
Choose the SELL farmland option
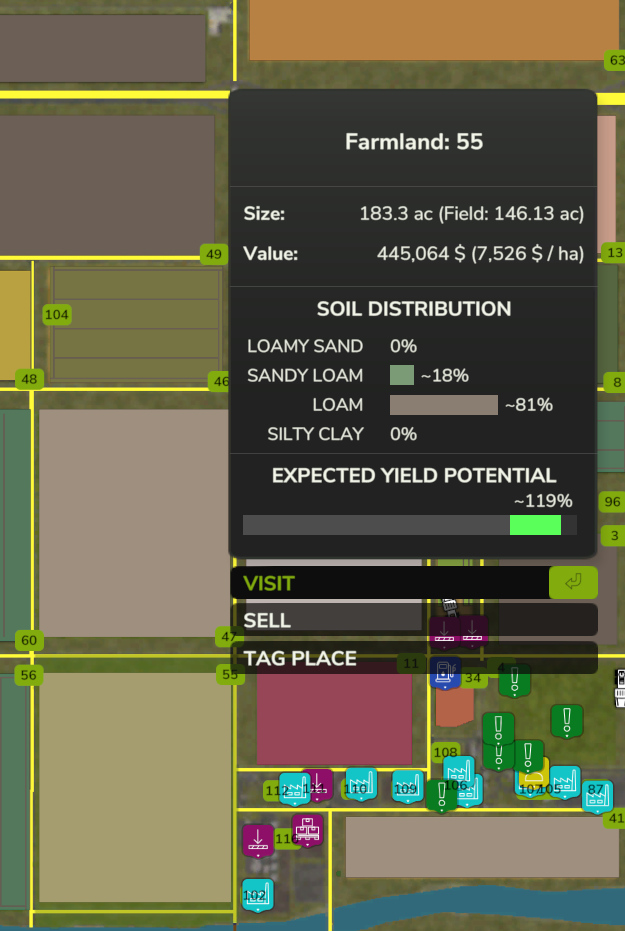(x=414, y=620)
